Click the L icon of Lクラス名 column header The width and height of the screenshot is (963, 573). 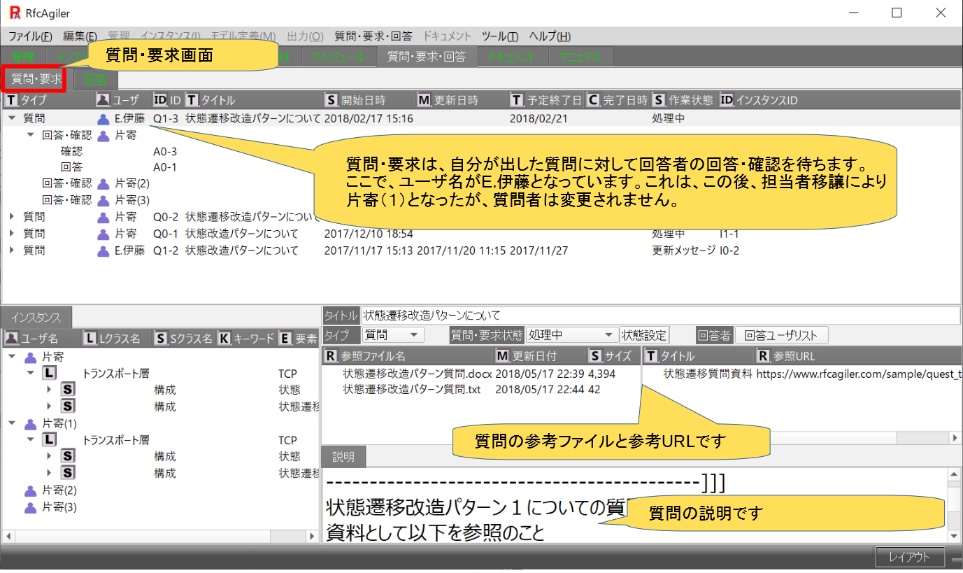pos(90,338)
